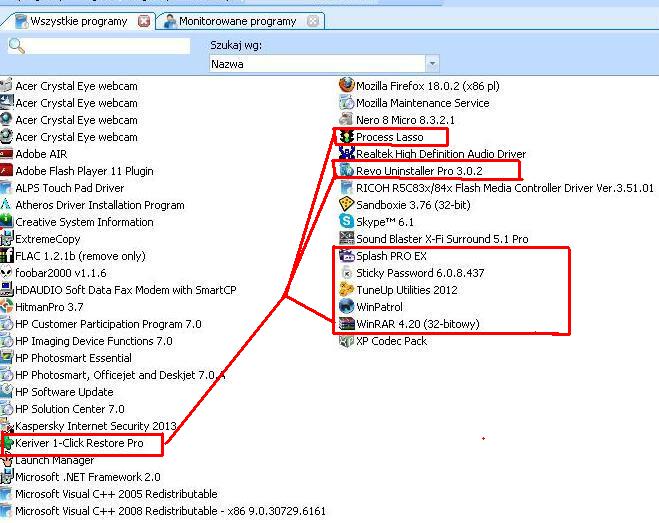Select the Nero 8 Micro icon
The image size is (659, 523).
pyautogui.click(x=346, y=119)
